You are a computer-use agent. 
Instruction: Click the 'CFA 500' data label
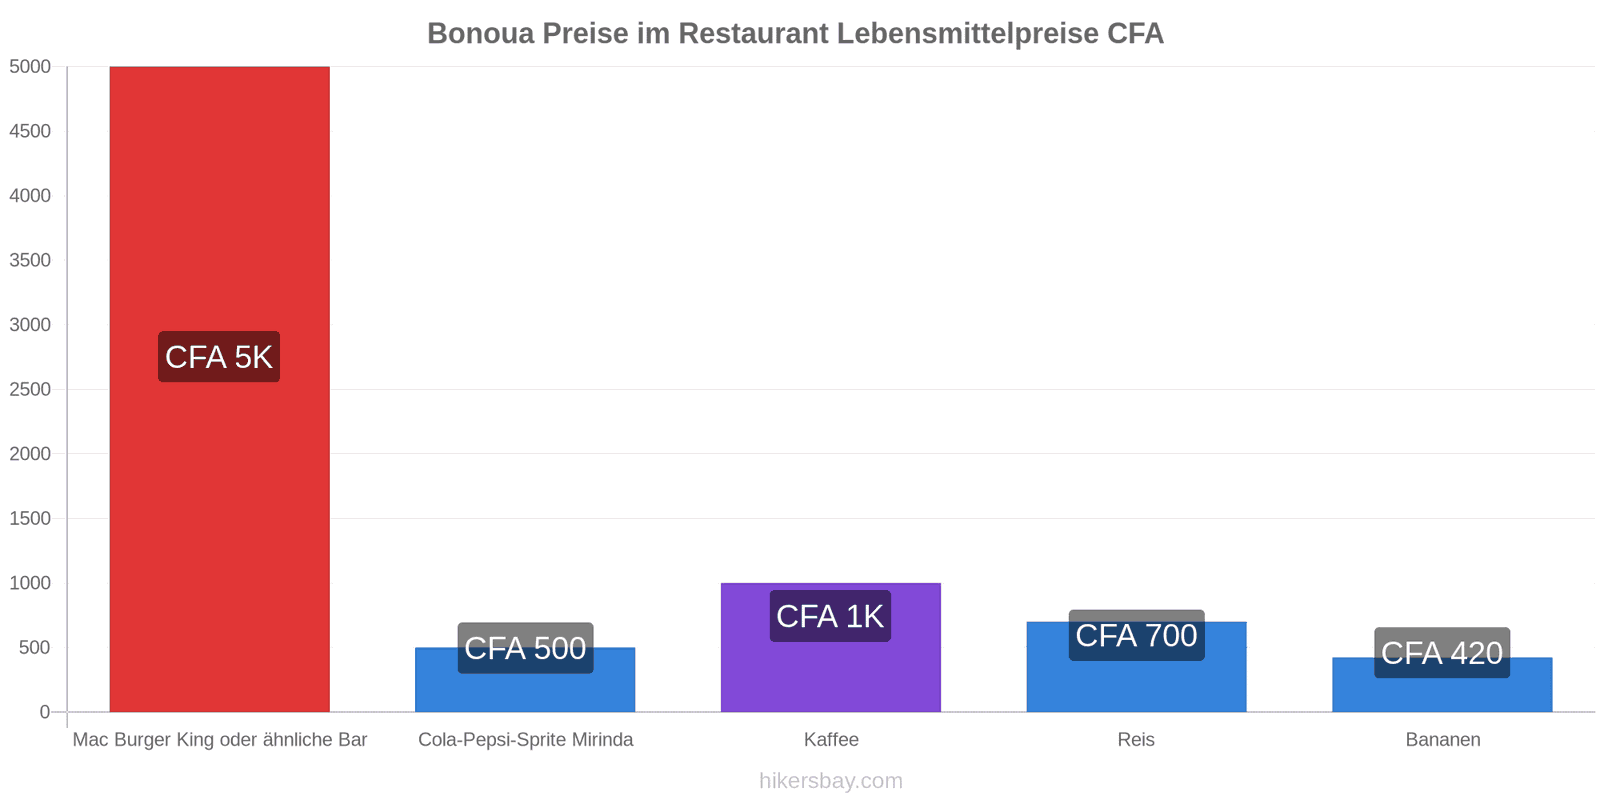(x=525, y=648)
